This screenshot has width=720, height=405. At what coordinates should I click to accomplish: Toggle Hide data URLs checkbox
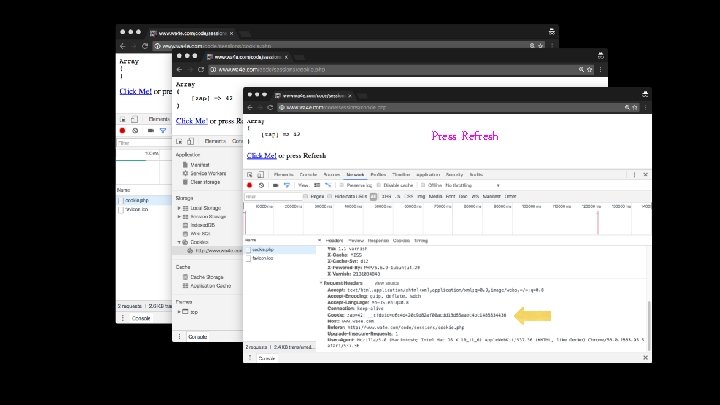(x=330, y=197)
